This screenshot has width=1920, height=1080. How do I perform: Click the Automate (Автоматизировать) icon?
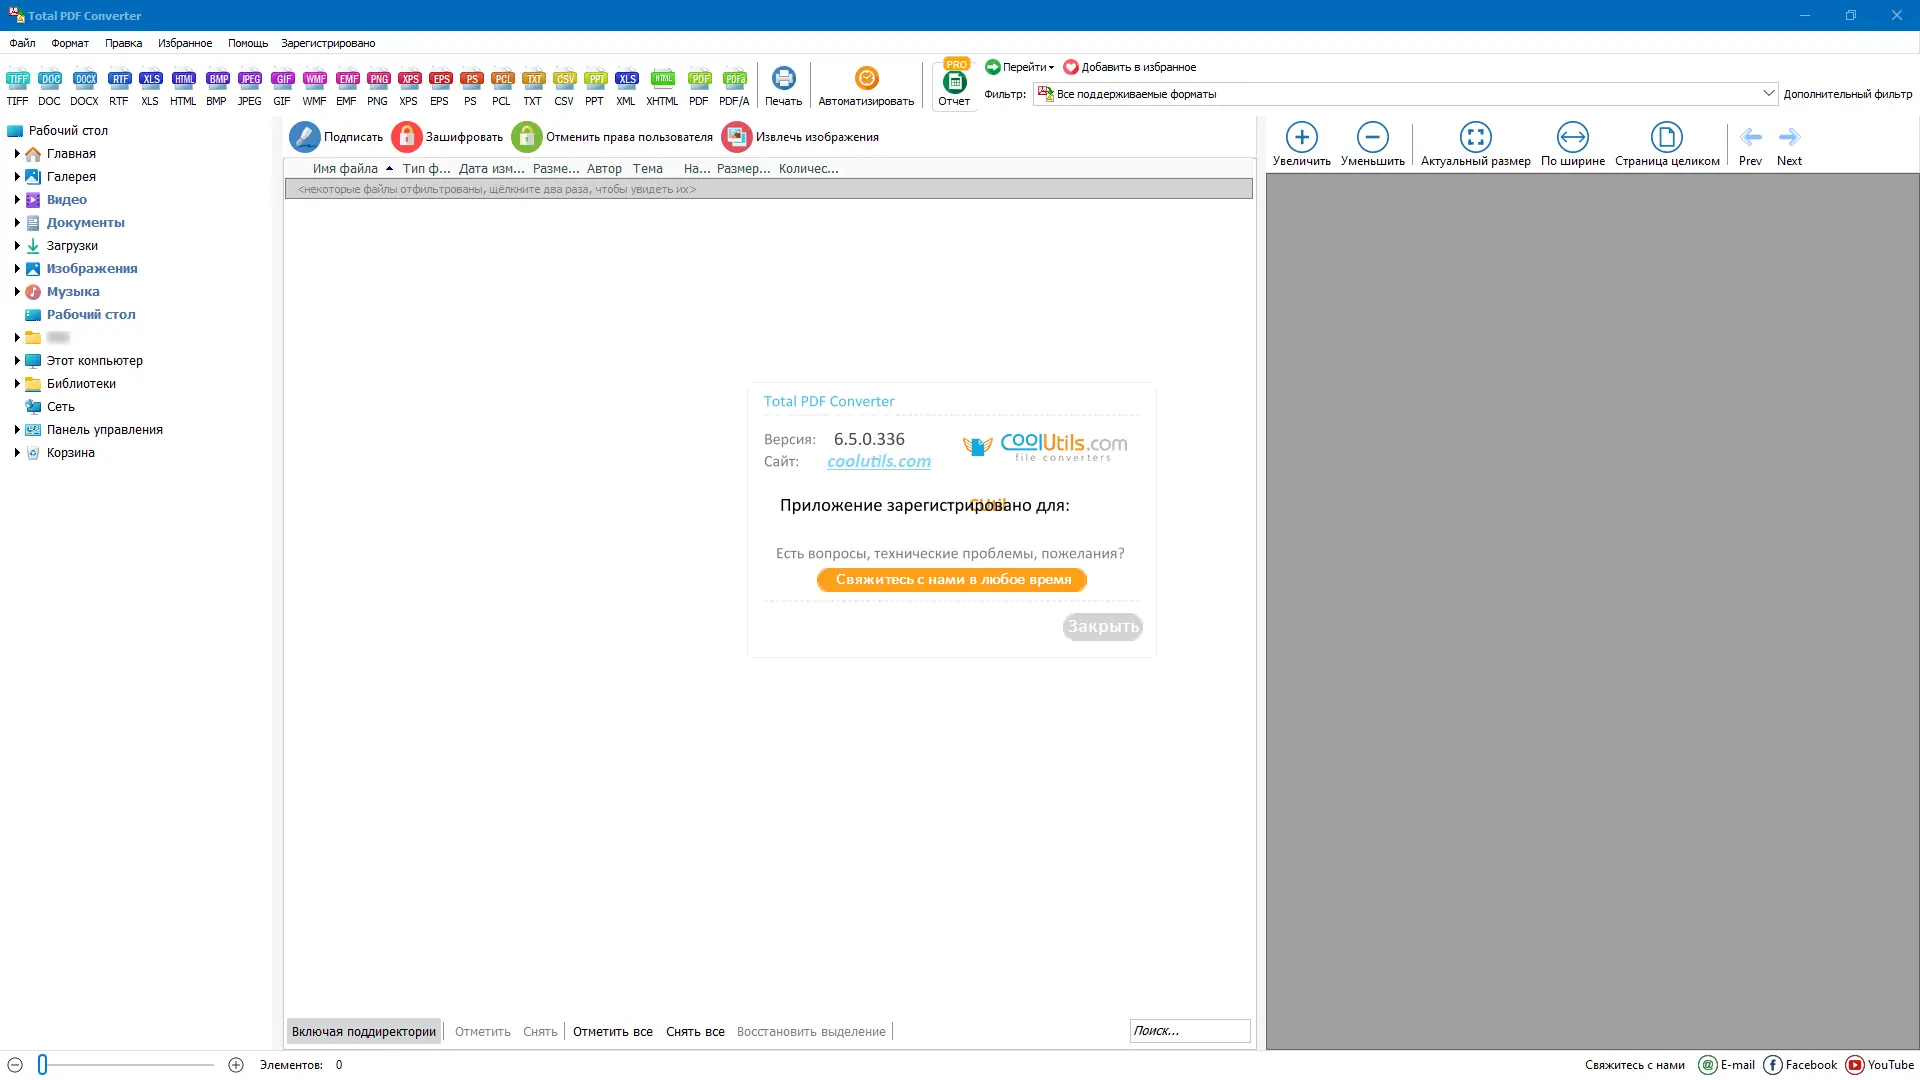(866, 80)
